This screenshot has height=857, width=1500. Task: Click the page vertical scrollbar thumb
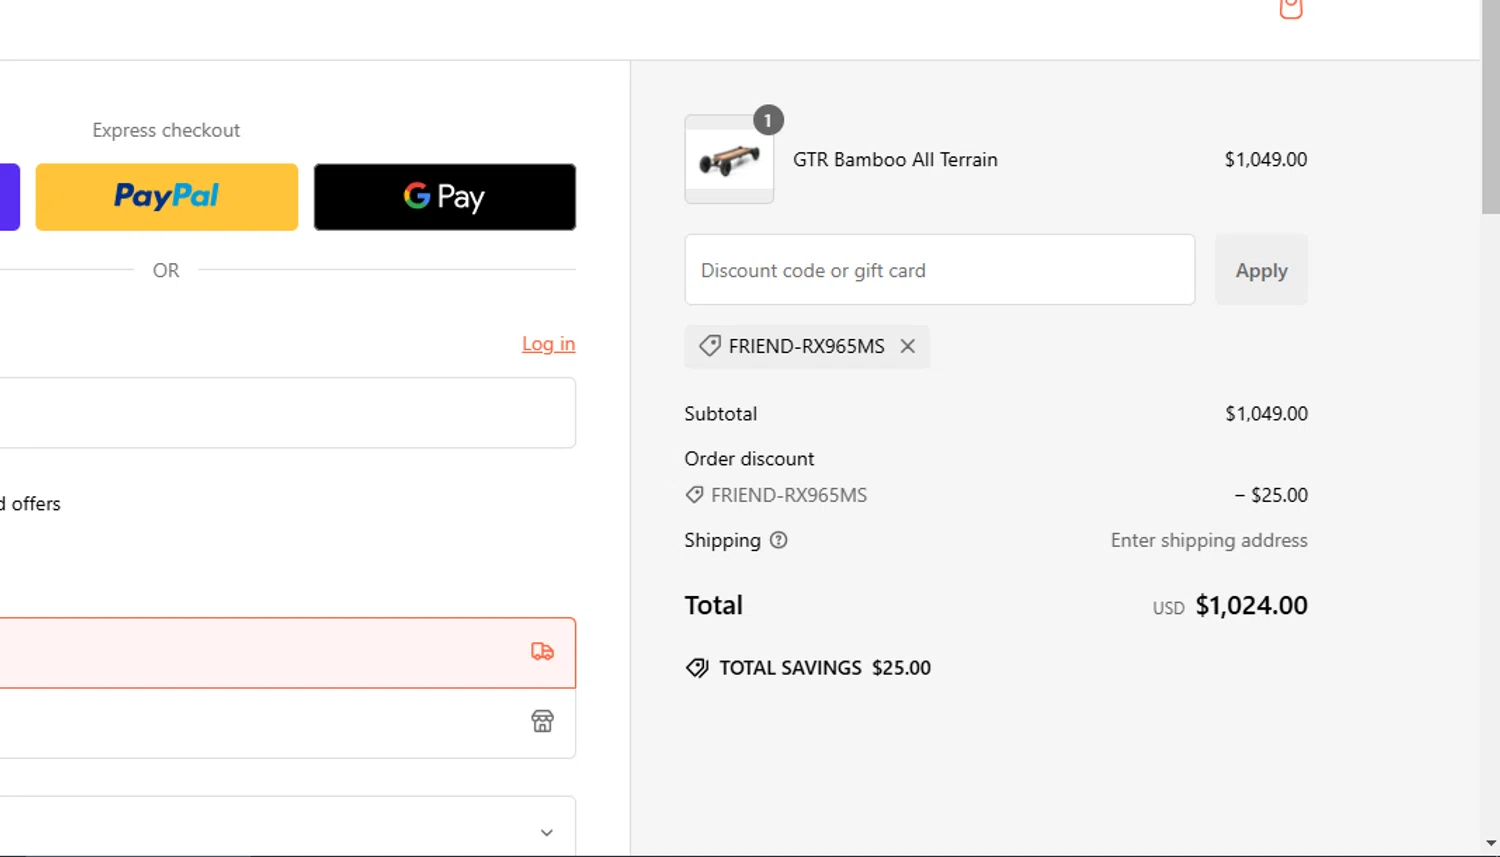point(1490,107)
